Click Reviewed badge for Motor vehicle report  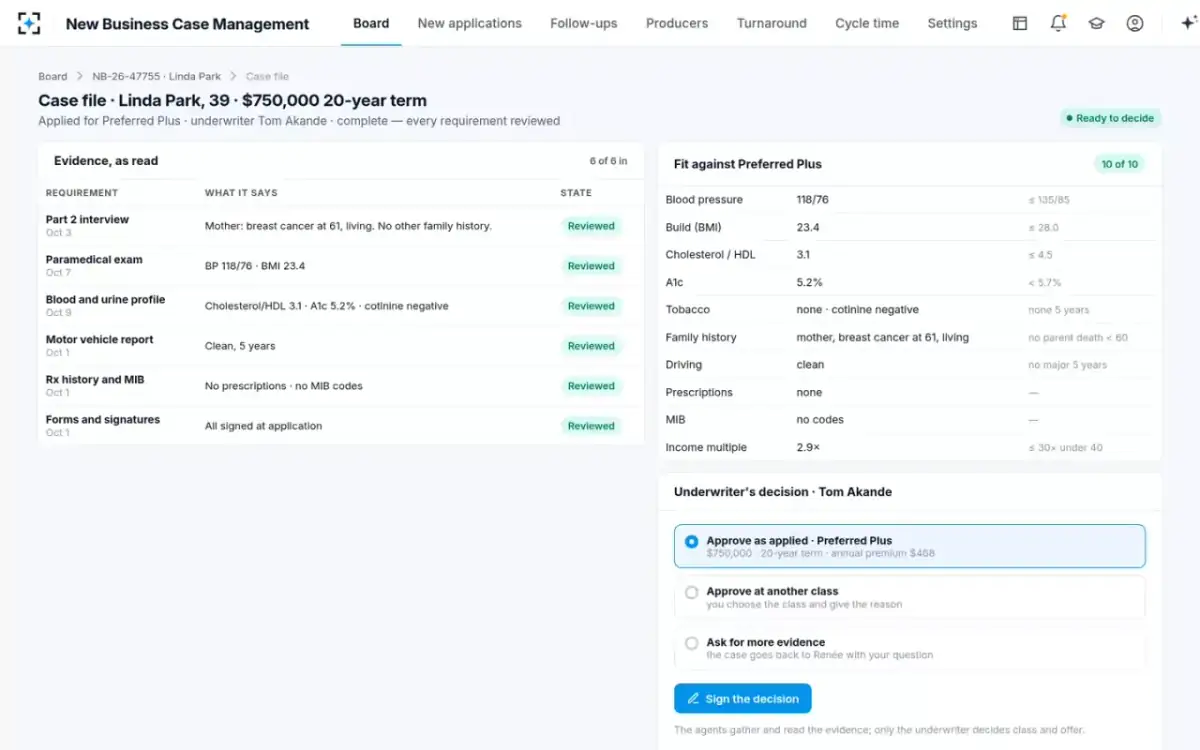click(x=591, y=346)
